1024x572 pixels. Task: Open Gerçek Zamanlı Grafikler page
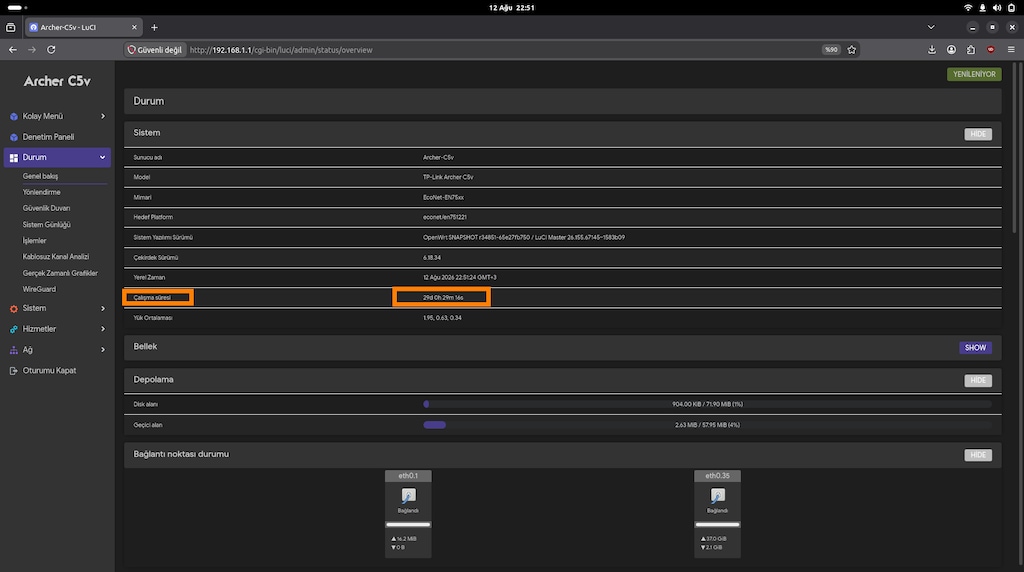click(60, 273)
